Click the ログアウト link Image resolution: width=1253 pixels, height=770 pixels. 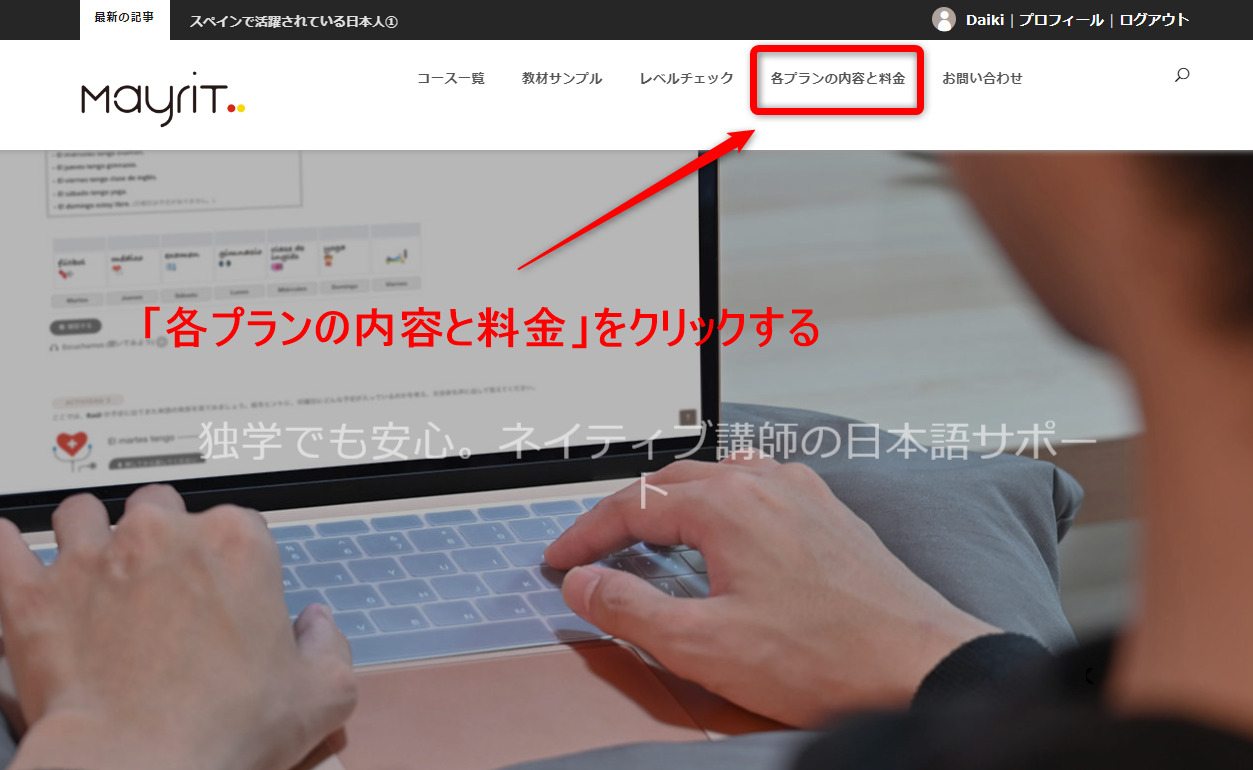1154,20
